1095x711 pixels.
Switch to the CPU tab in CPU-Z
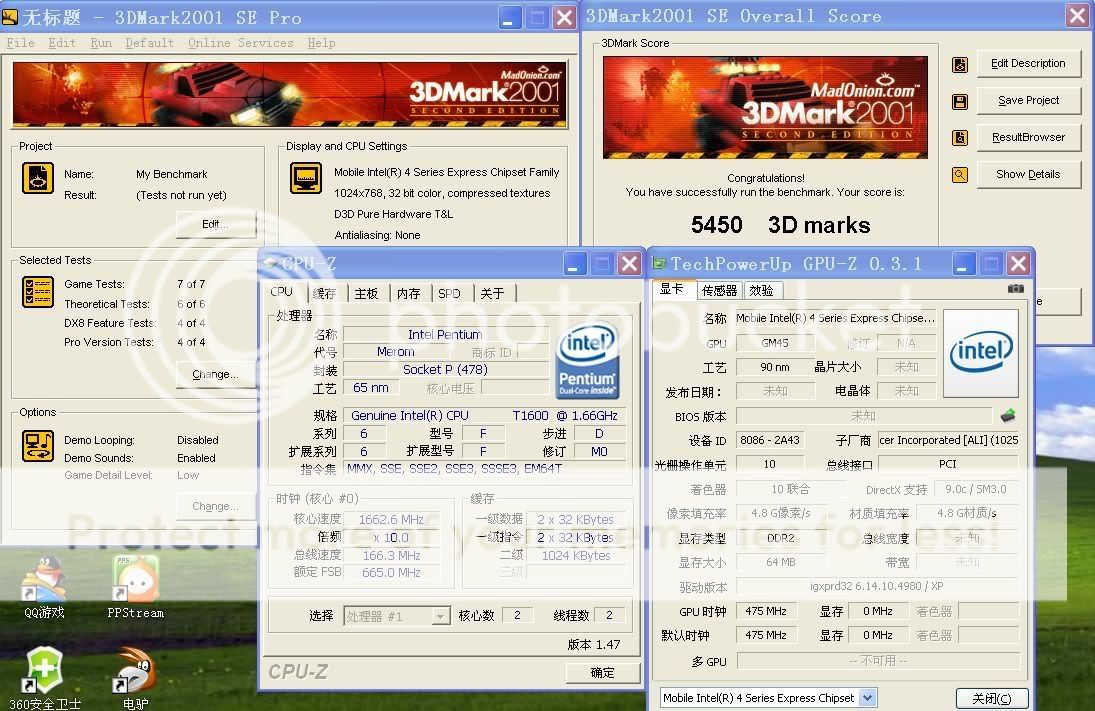(281, 292)
